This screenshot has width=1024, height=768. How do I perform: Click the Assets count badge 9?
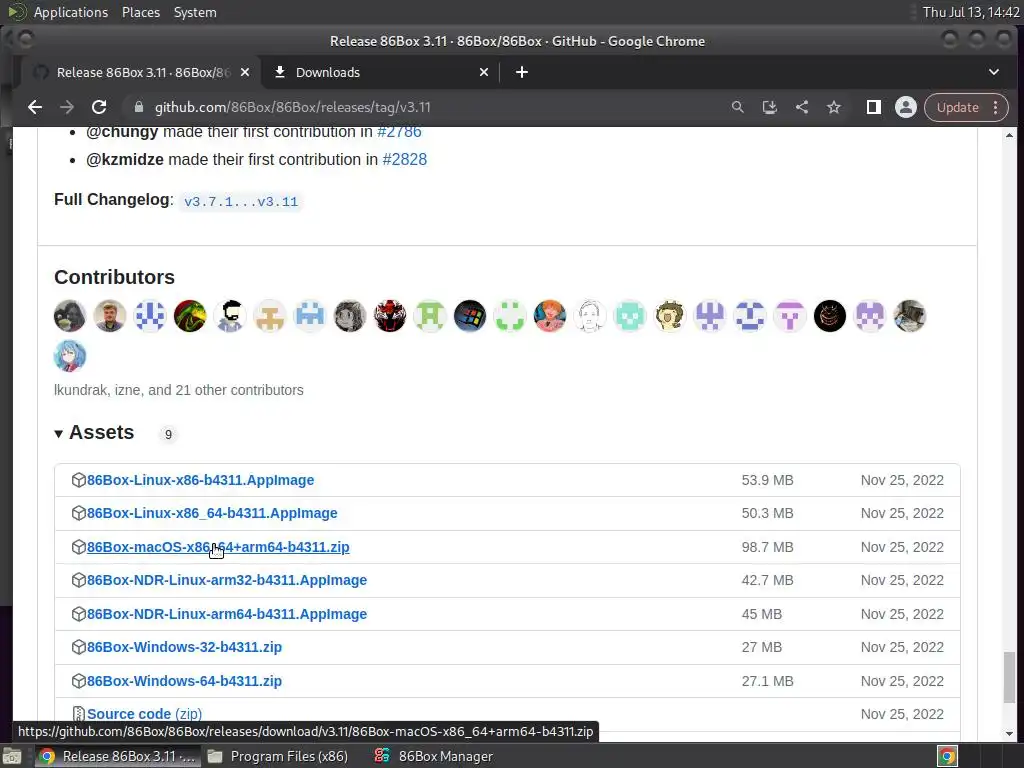[x=168, y=434]
